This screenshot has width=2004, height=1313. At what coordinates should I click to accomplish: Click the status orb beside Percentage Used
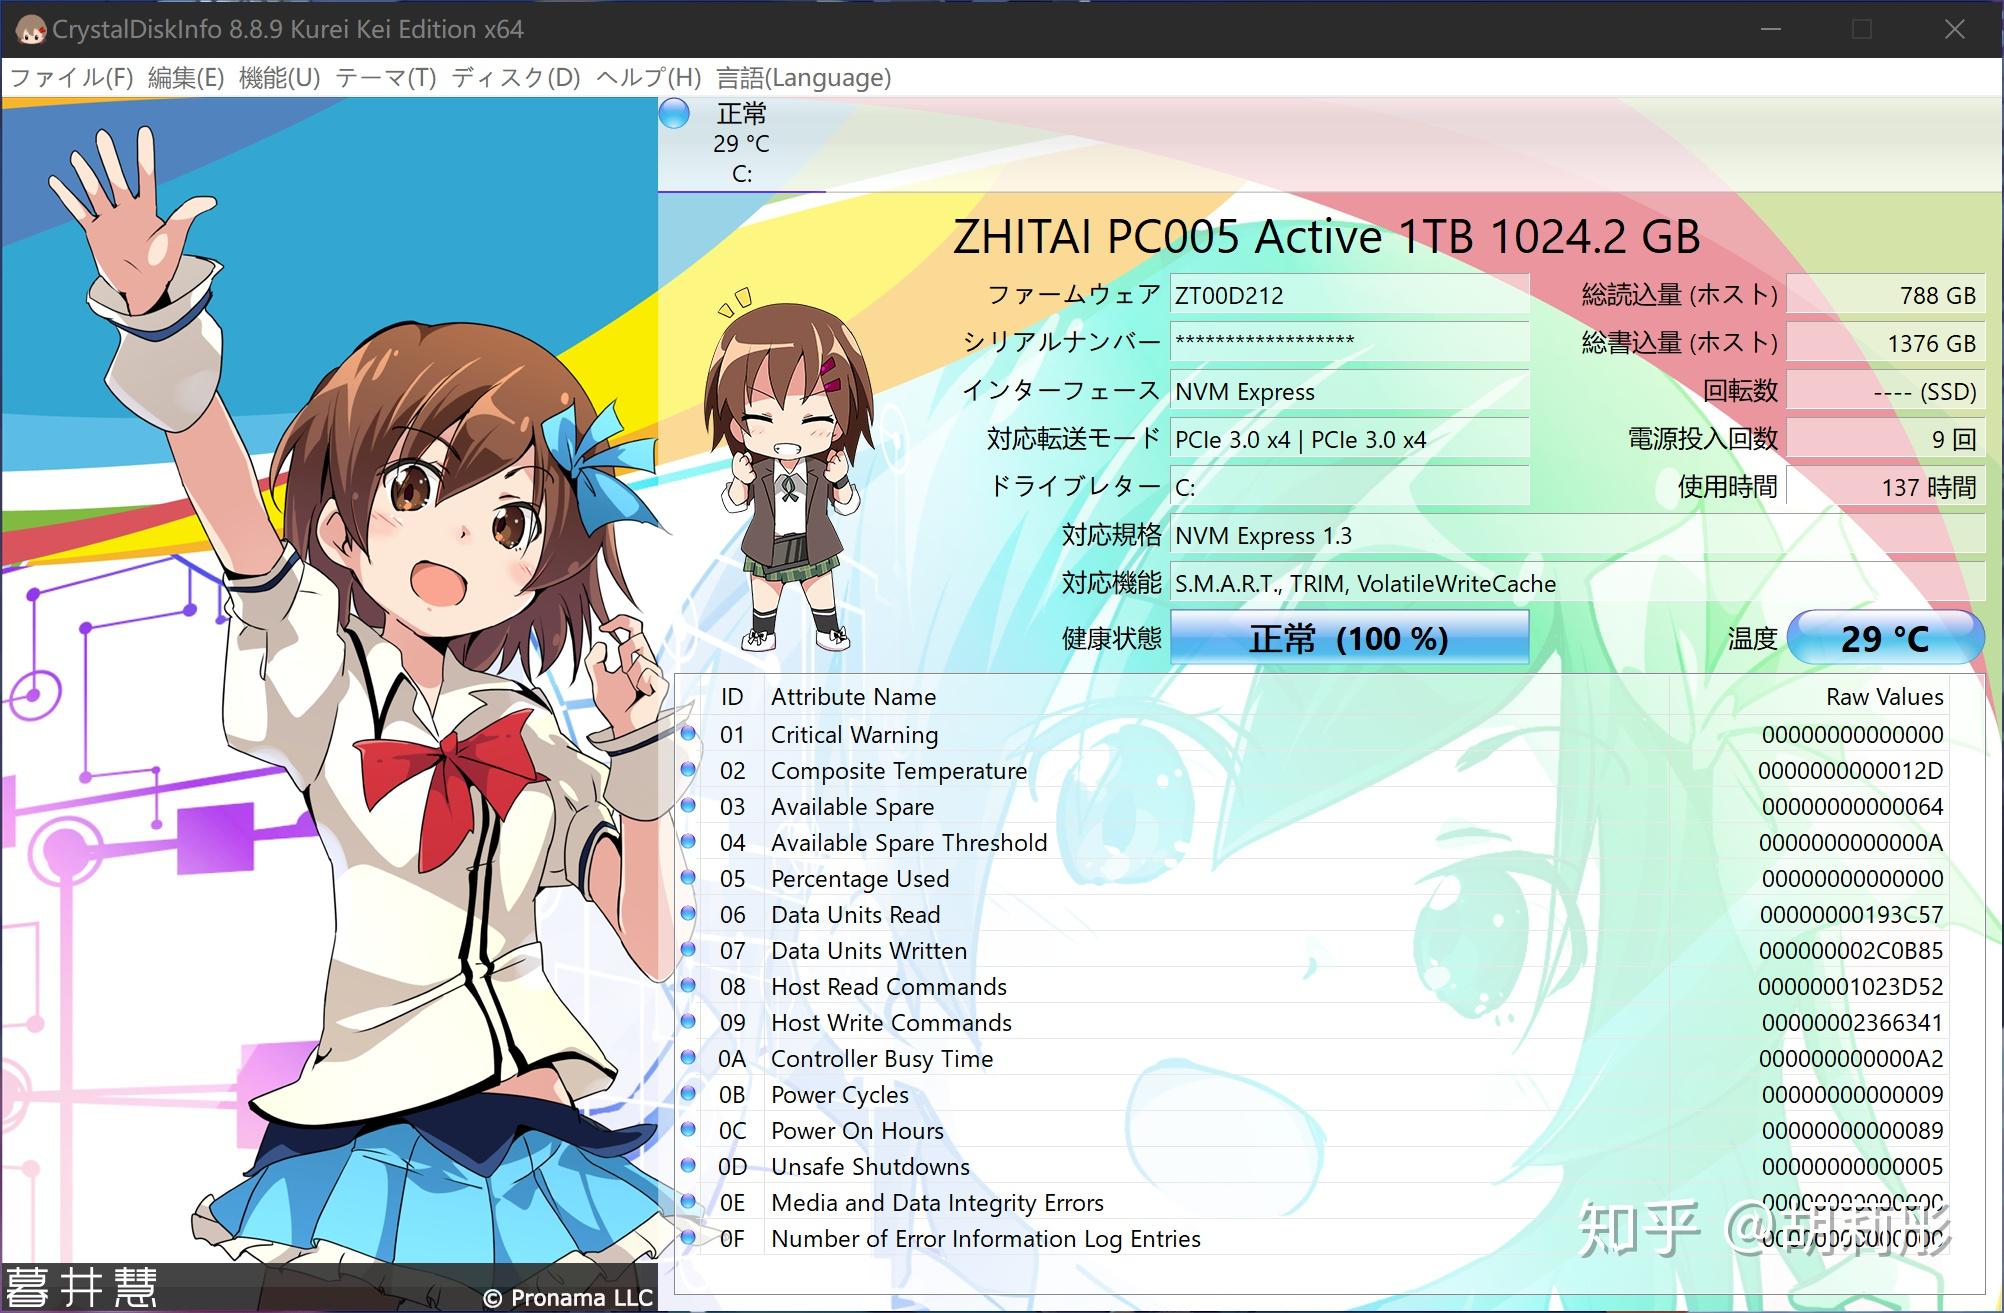688,878
